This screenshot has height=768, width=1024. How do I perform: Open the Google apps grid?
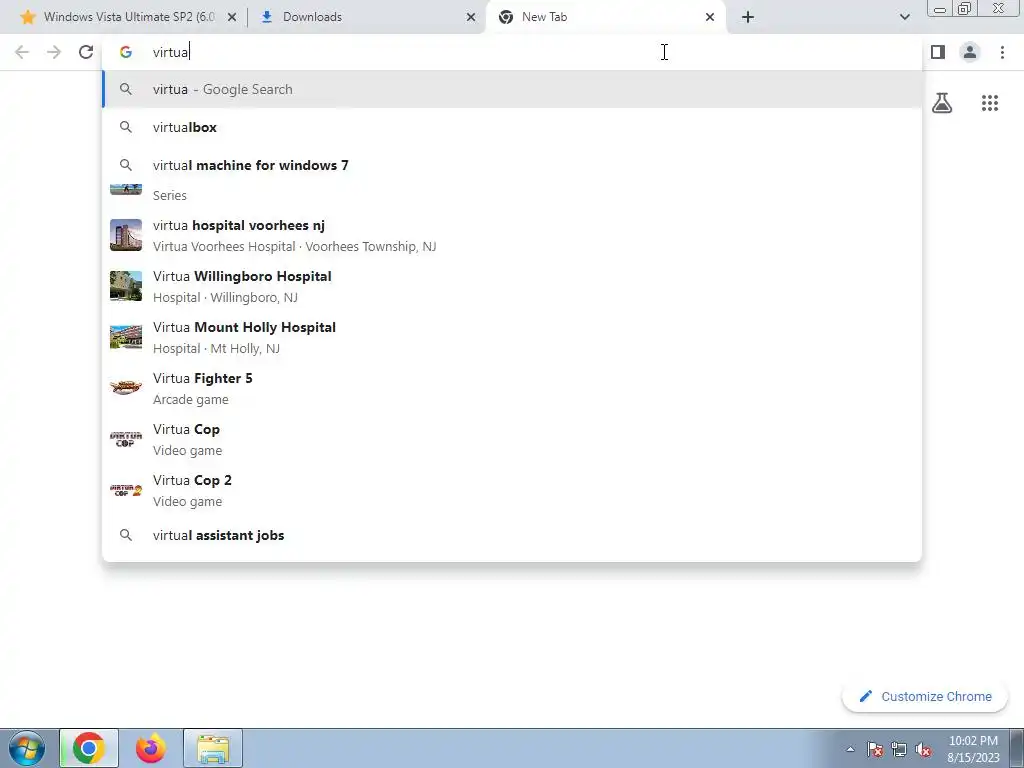pyautogui.click(x=990, y=103)
